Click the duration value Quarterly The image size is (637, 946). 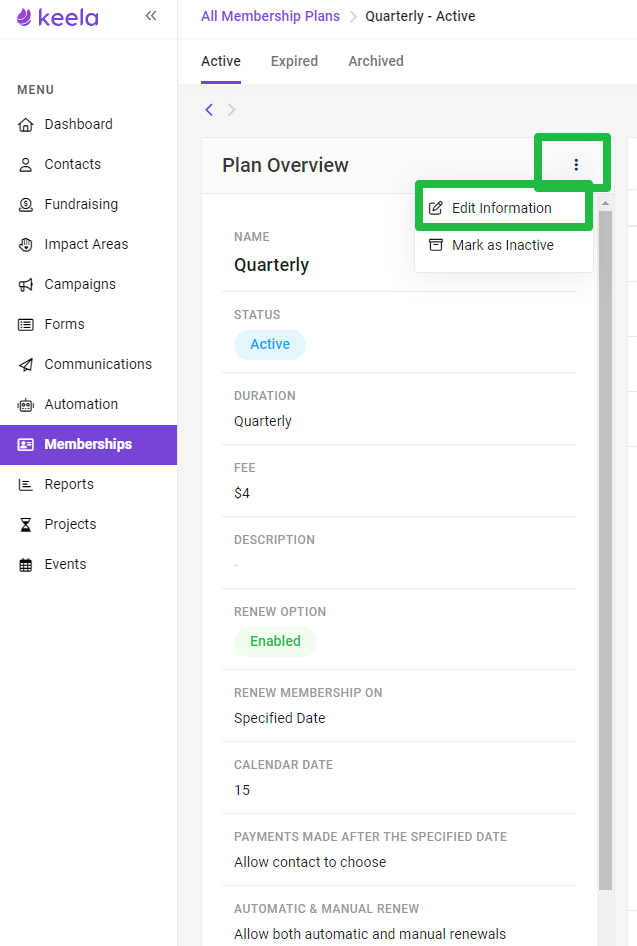(x=262, y=421)
